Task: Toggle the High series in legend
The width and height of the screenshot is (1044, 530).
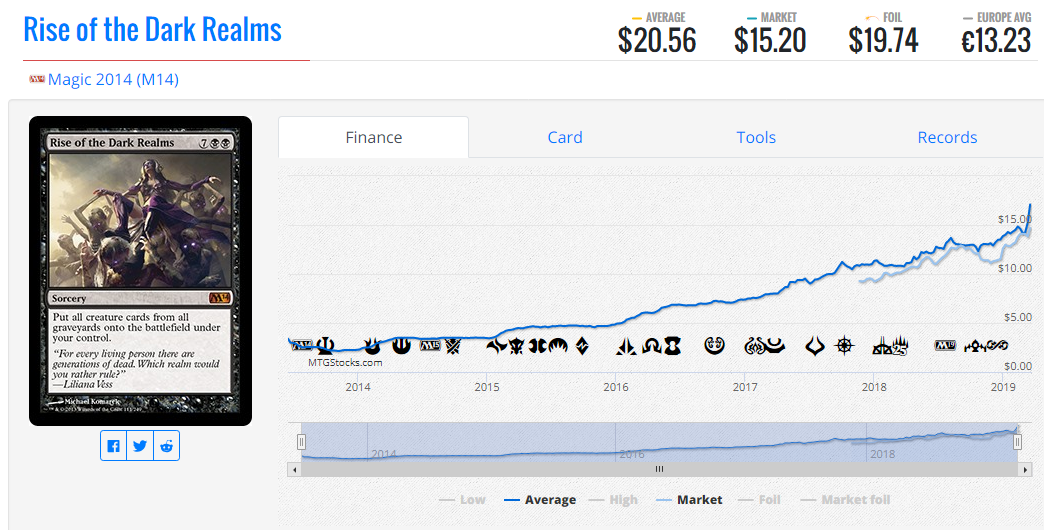Action: click(x=613, y=499)
